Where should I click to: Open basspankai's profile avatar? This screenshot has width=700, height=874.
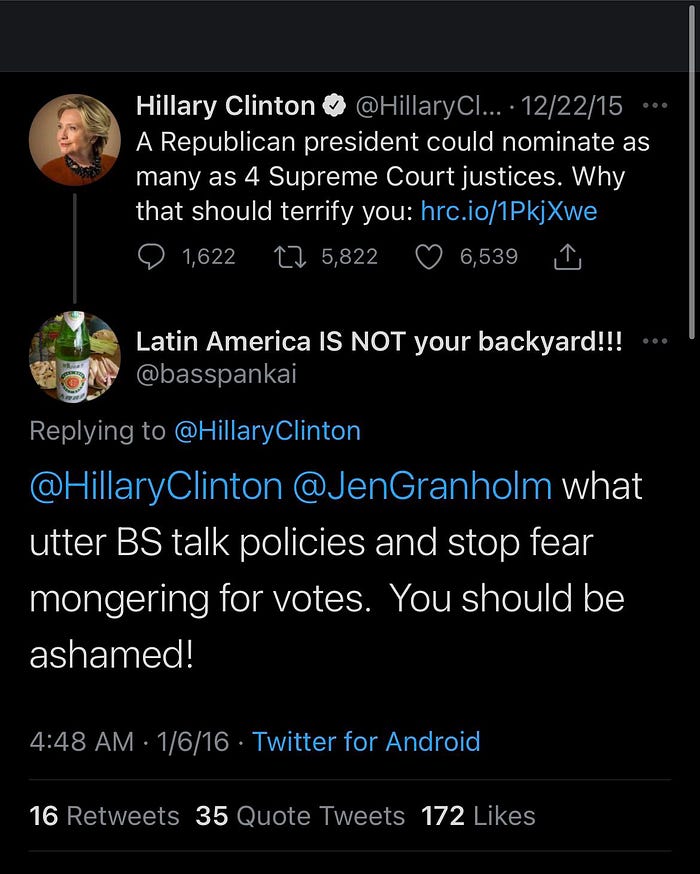click(x=74, y=357)
